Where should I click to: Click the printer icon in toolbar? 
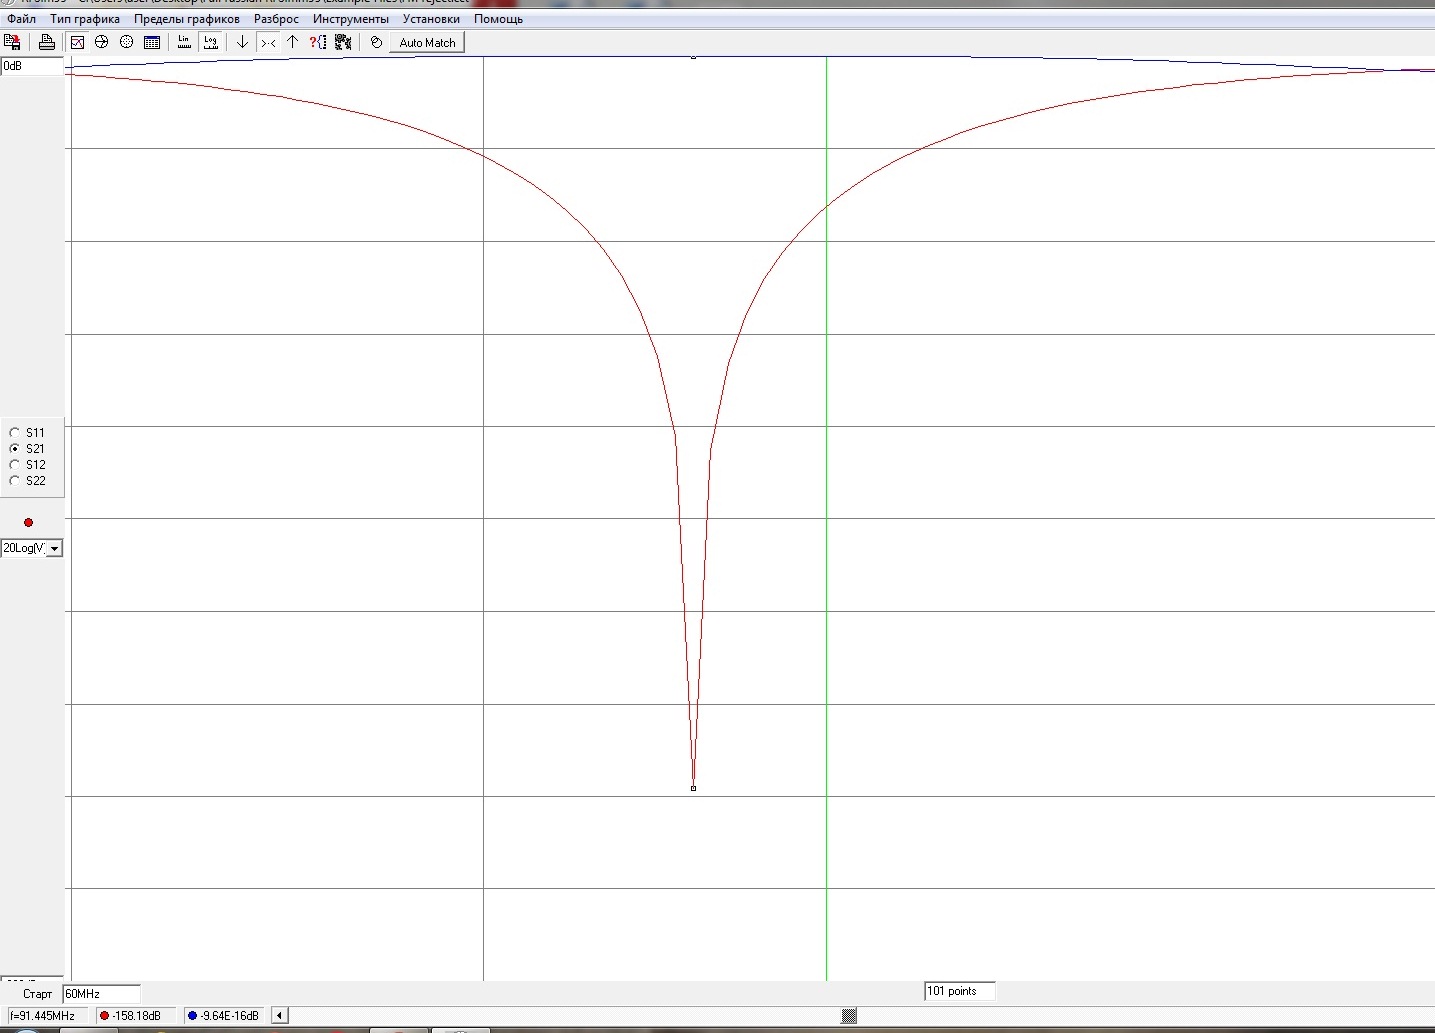point(46,42)
